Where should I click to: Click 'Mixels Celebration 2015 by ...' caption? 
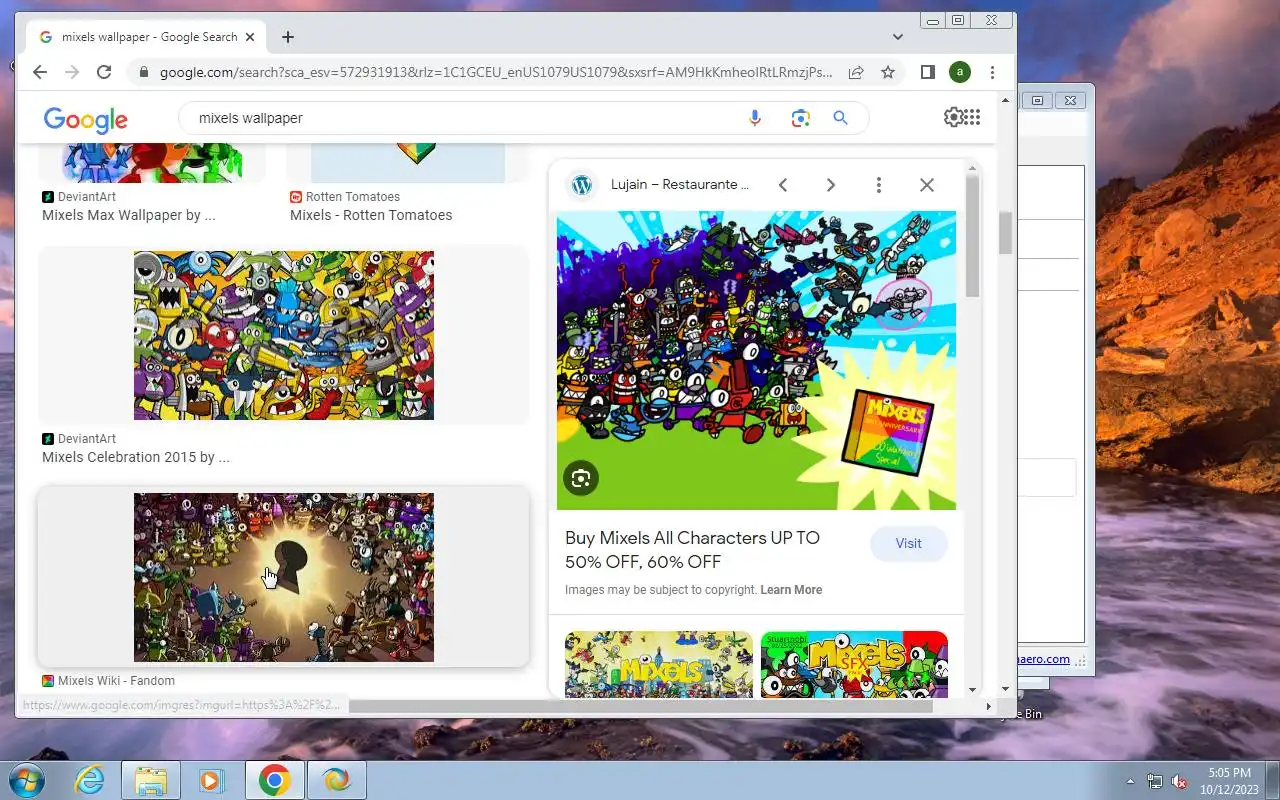coord(136,457)
